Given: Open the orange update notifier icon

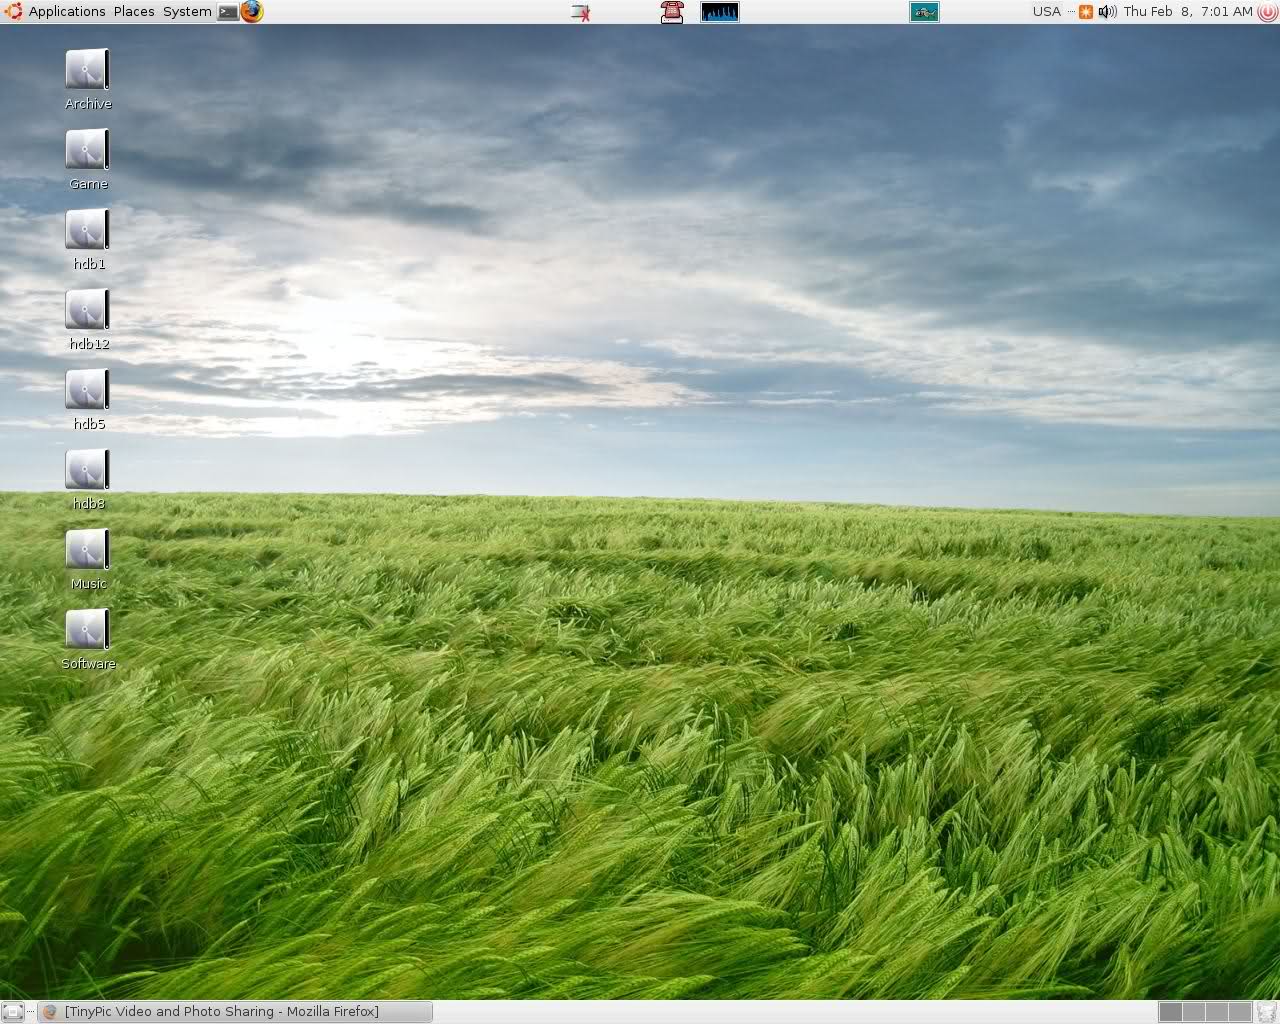Looking at the screenshot, I should click(x=1085, y=12).
